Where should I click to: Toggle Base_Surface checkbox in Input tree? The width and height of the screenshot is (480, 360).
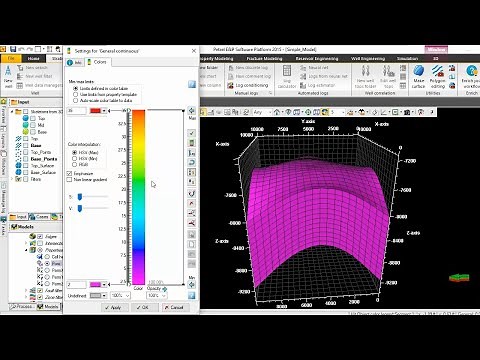(26, 172)
